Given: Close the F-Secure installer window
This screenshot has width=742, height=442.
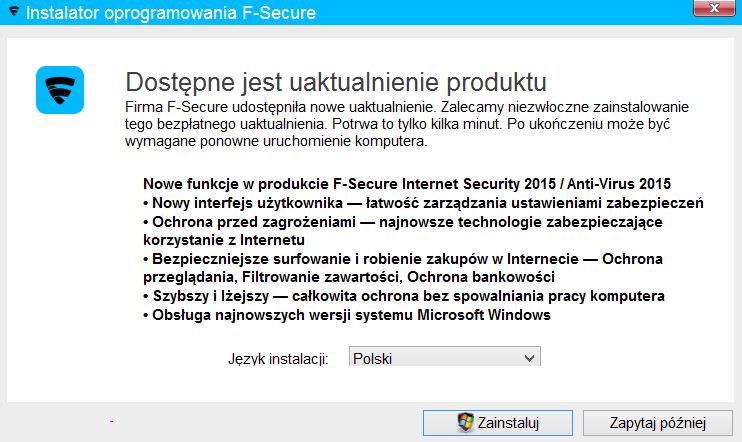Looking at the screenshot, I should [715, 8].
